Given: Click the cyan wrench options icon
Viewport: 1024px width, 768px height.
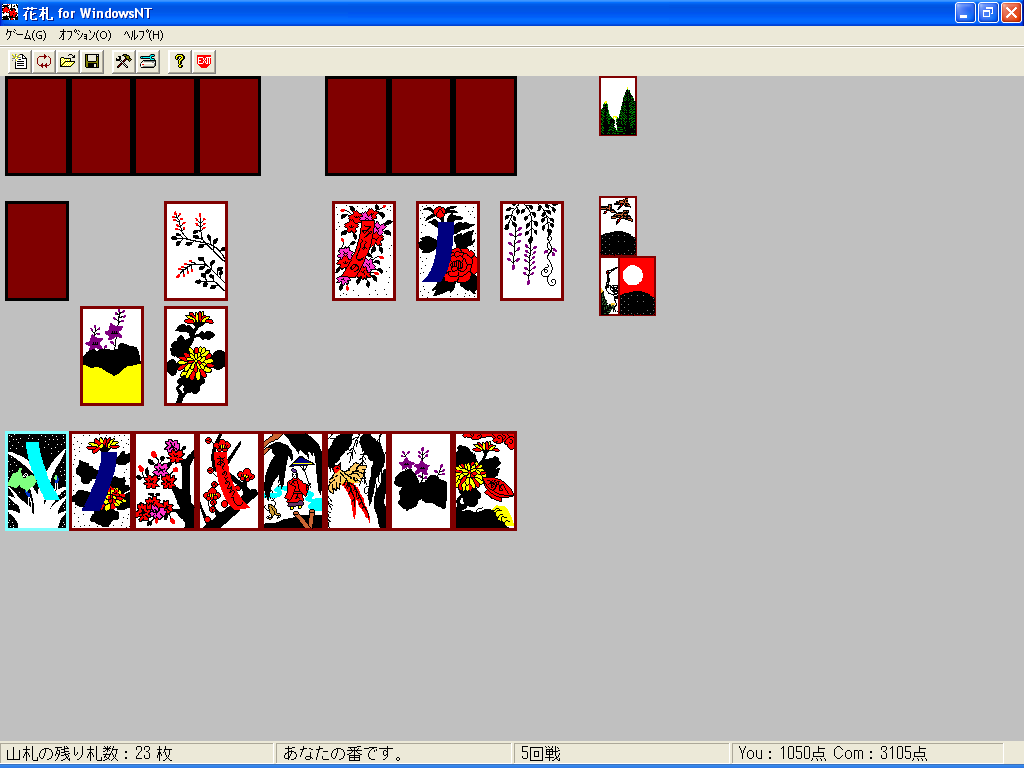Looking at the screenshot, I should (148, 61).
